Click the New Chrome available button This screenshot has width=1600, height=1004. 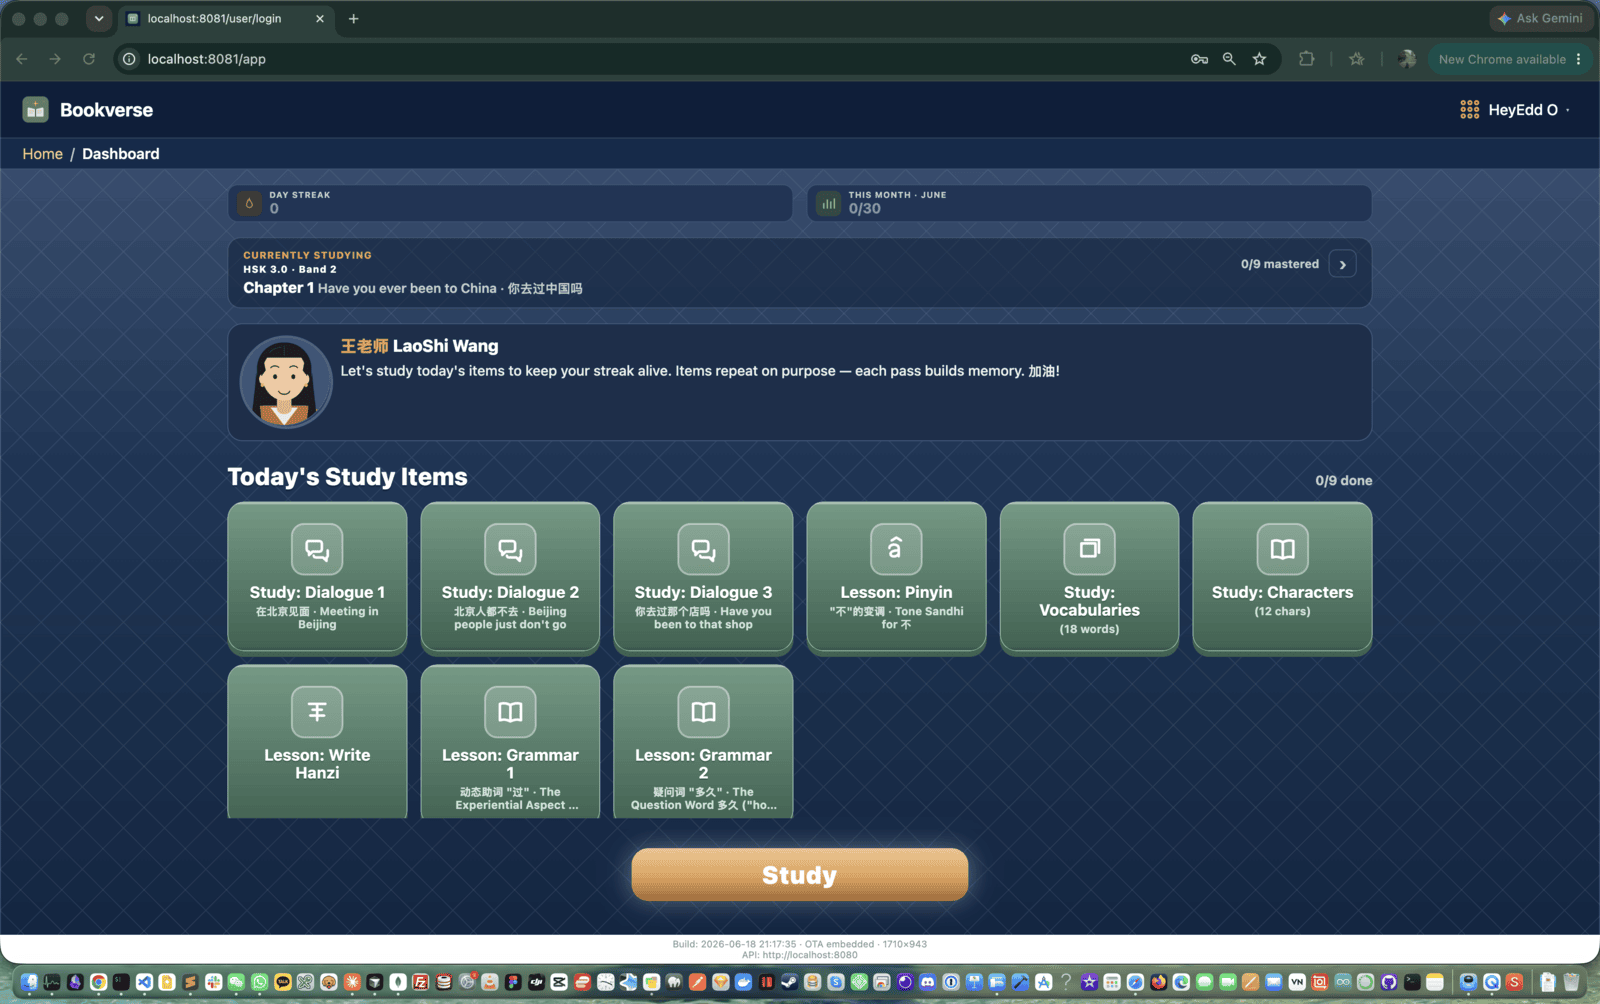coord(1502,59)
